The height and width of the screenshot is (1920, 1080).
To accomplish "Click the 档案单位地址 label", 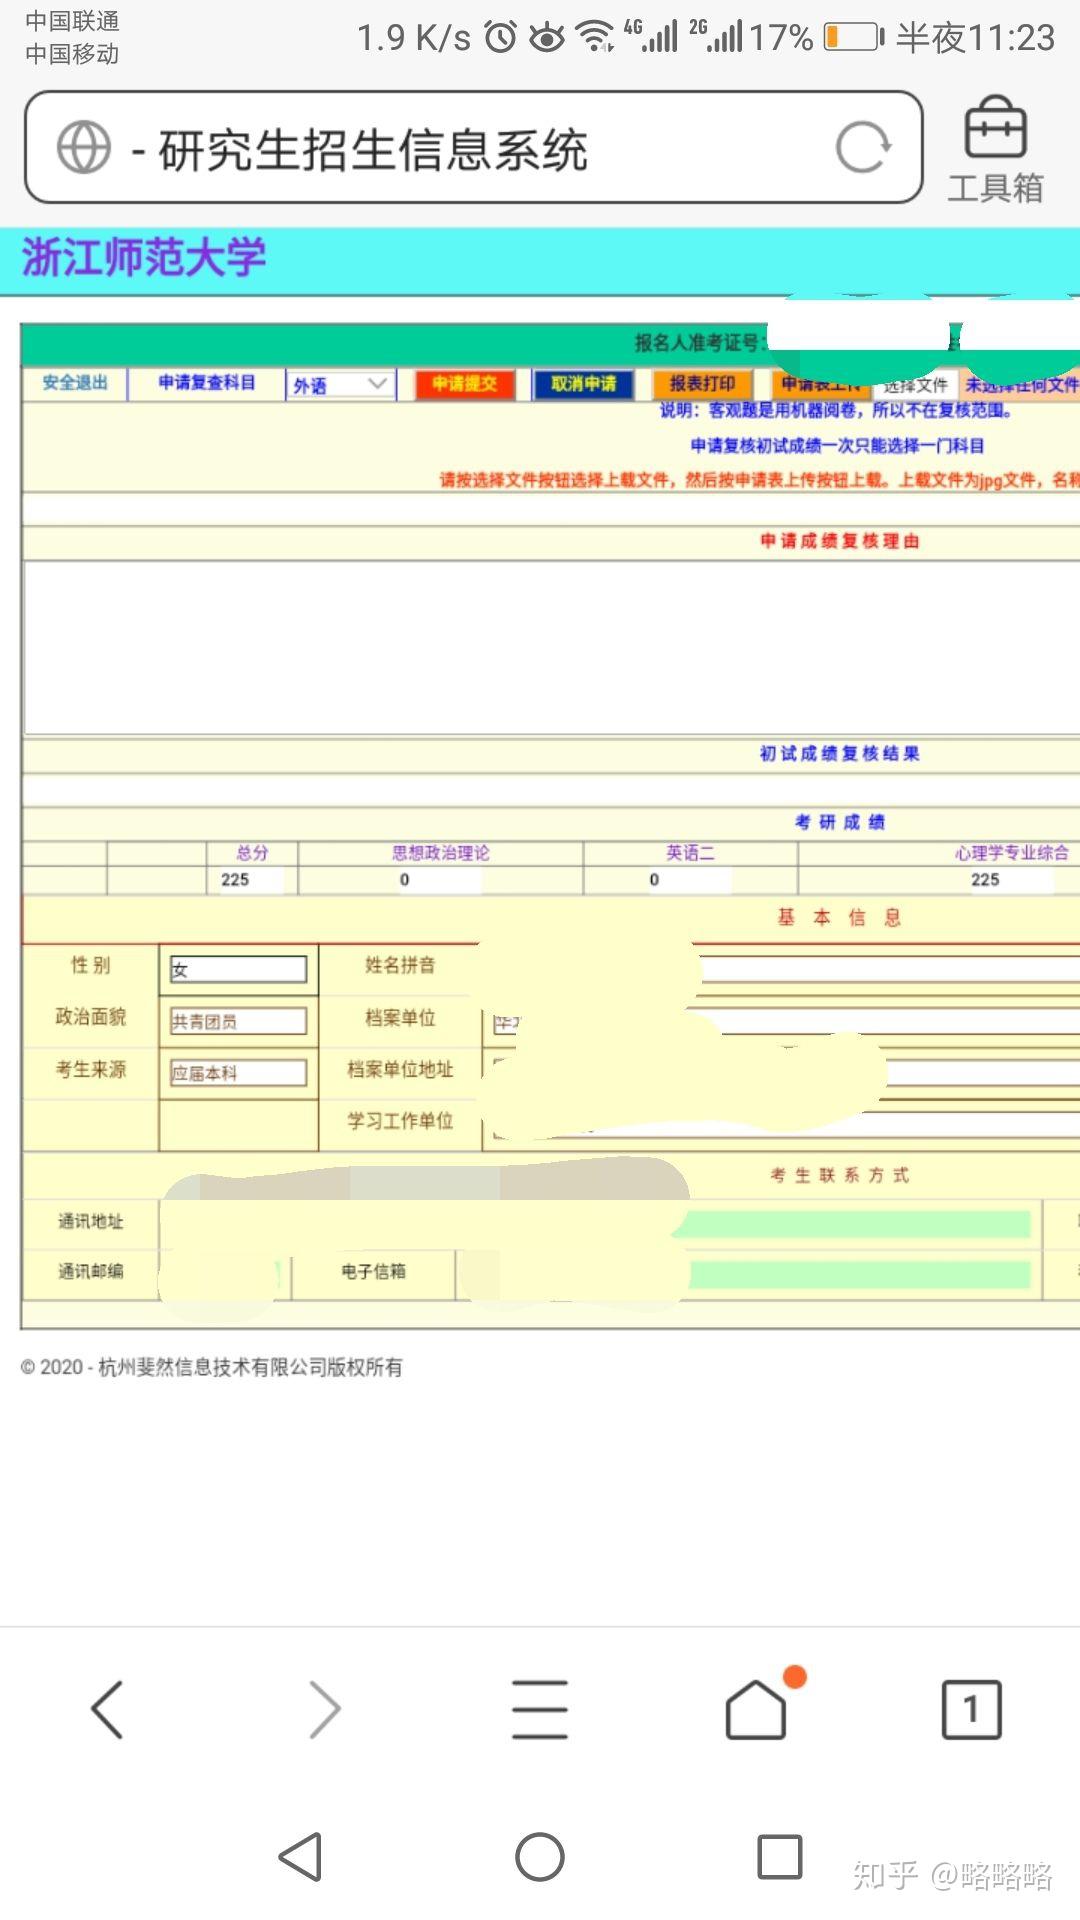I will [x=400, y=1069].
